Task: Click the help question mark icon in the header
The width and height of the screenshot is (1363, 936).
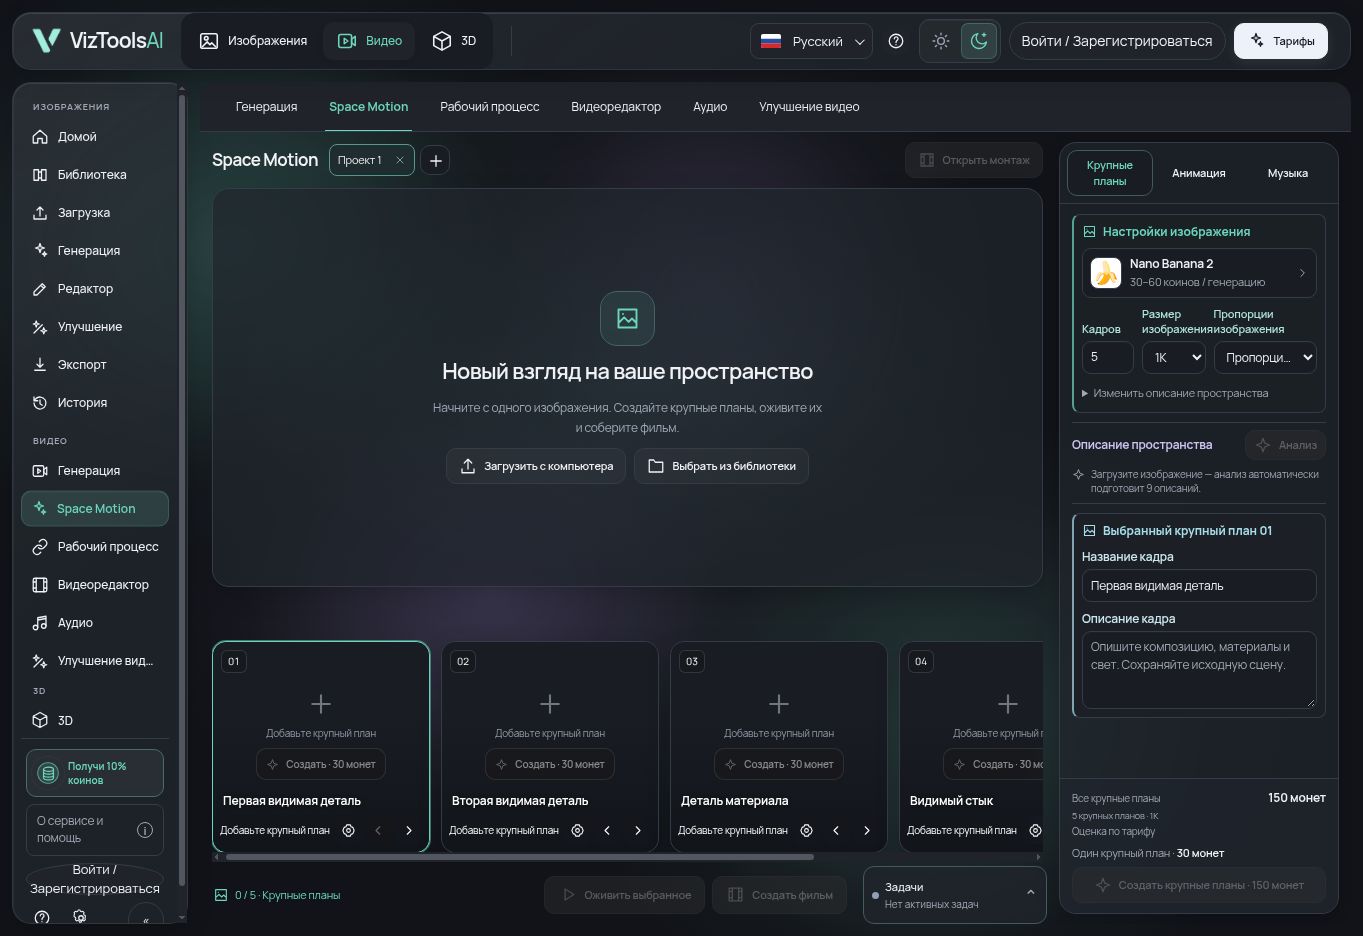Action: 896,41
